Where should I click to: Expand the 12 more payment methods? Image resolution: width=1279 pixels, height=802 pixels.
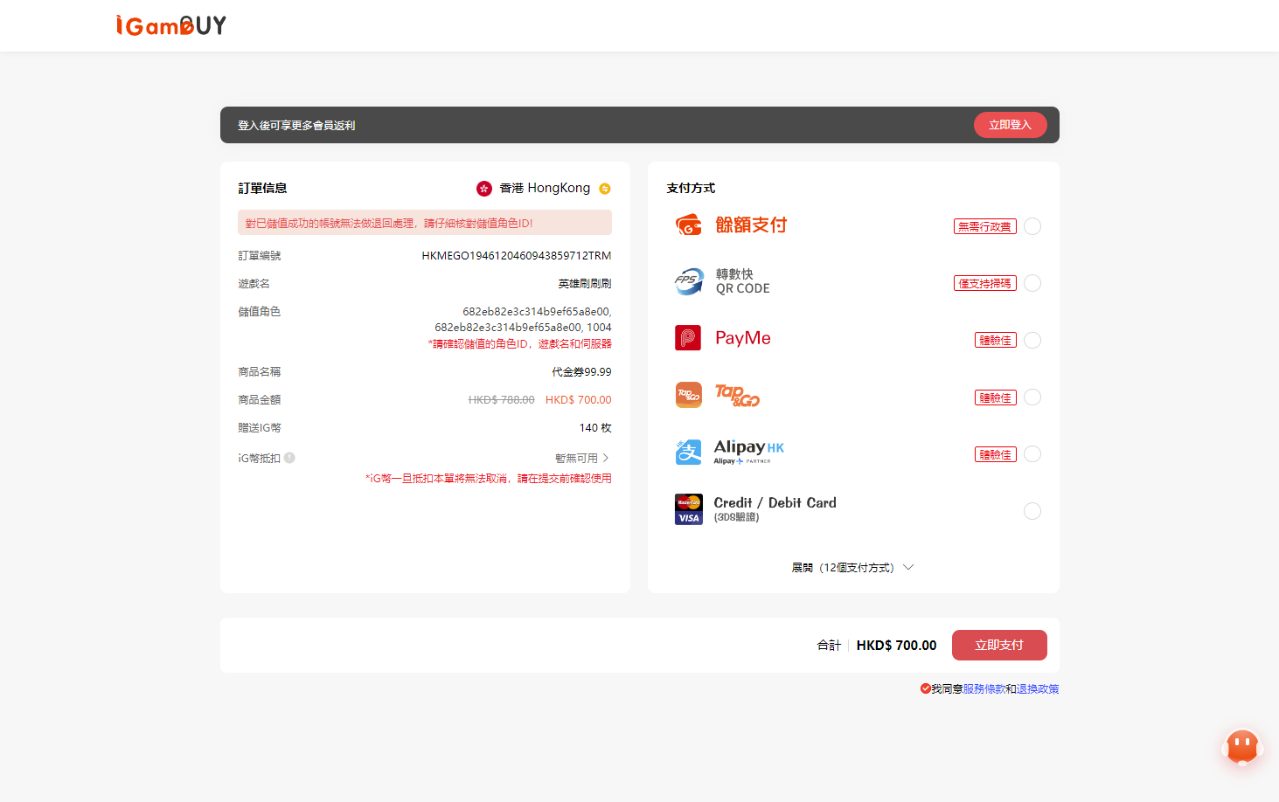click(852, 567)
